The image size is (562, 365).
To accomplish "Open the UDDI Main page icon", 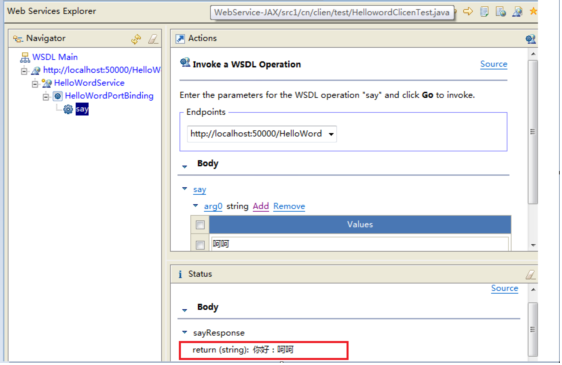I will pos(484,11).
